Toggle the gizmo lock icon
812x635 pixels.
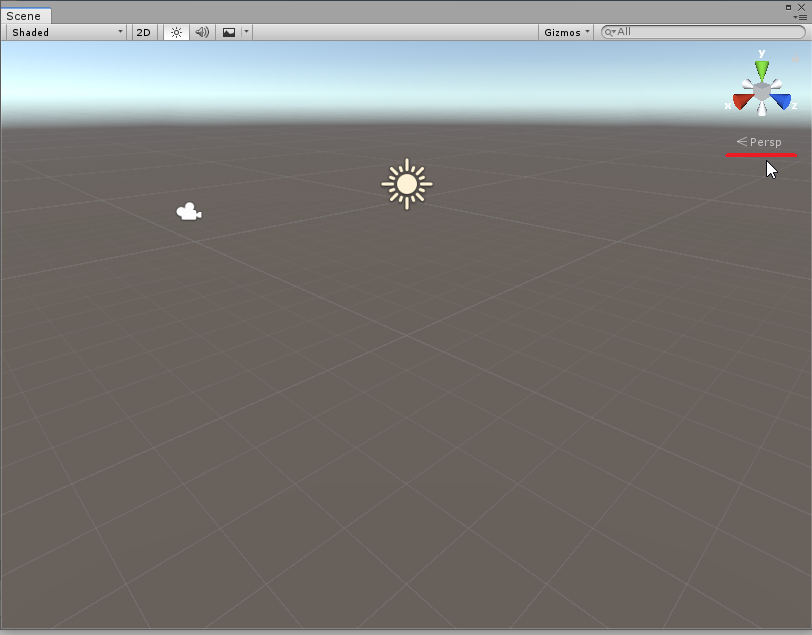[795, 59]
